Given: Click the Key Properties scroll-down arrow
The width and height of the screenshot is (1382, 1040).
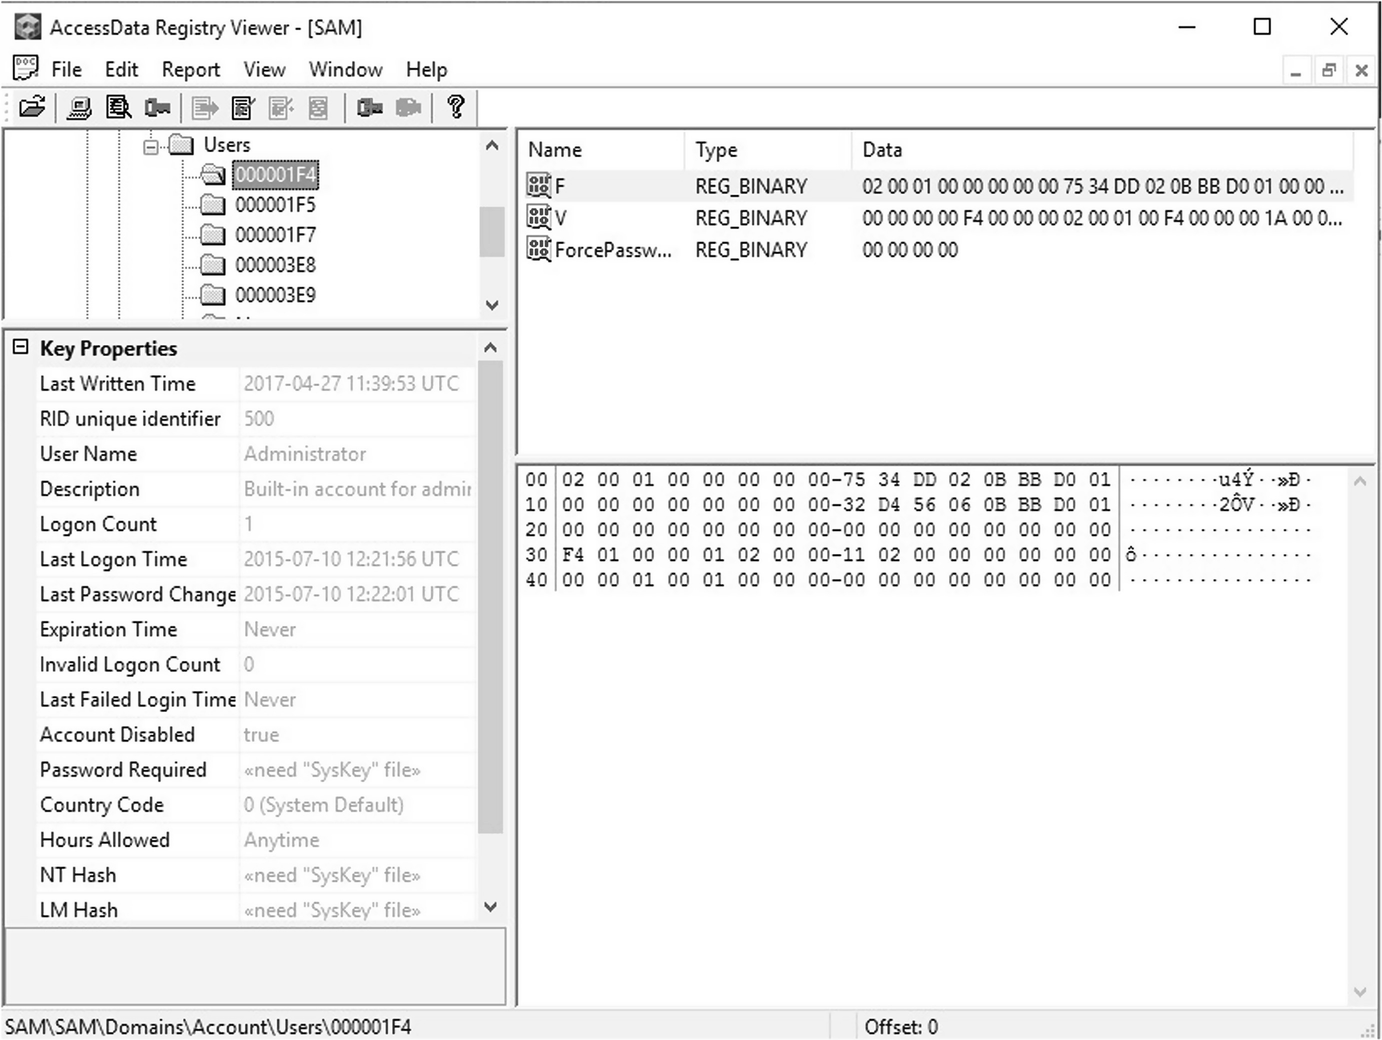Looking at the screenshot, I should [490, 907].
